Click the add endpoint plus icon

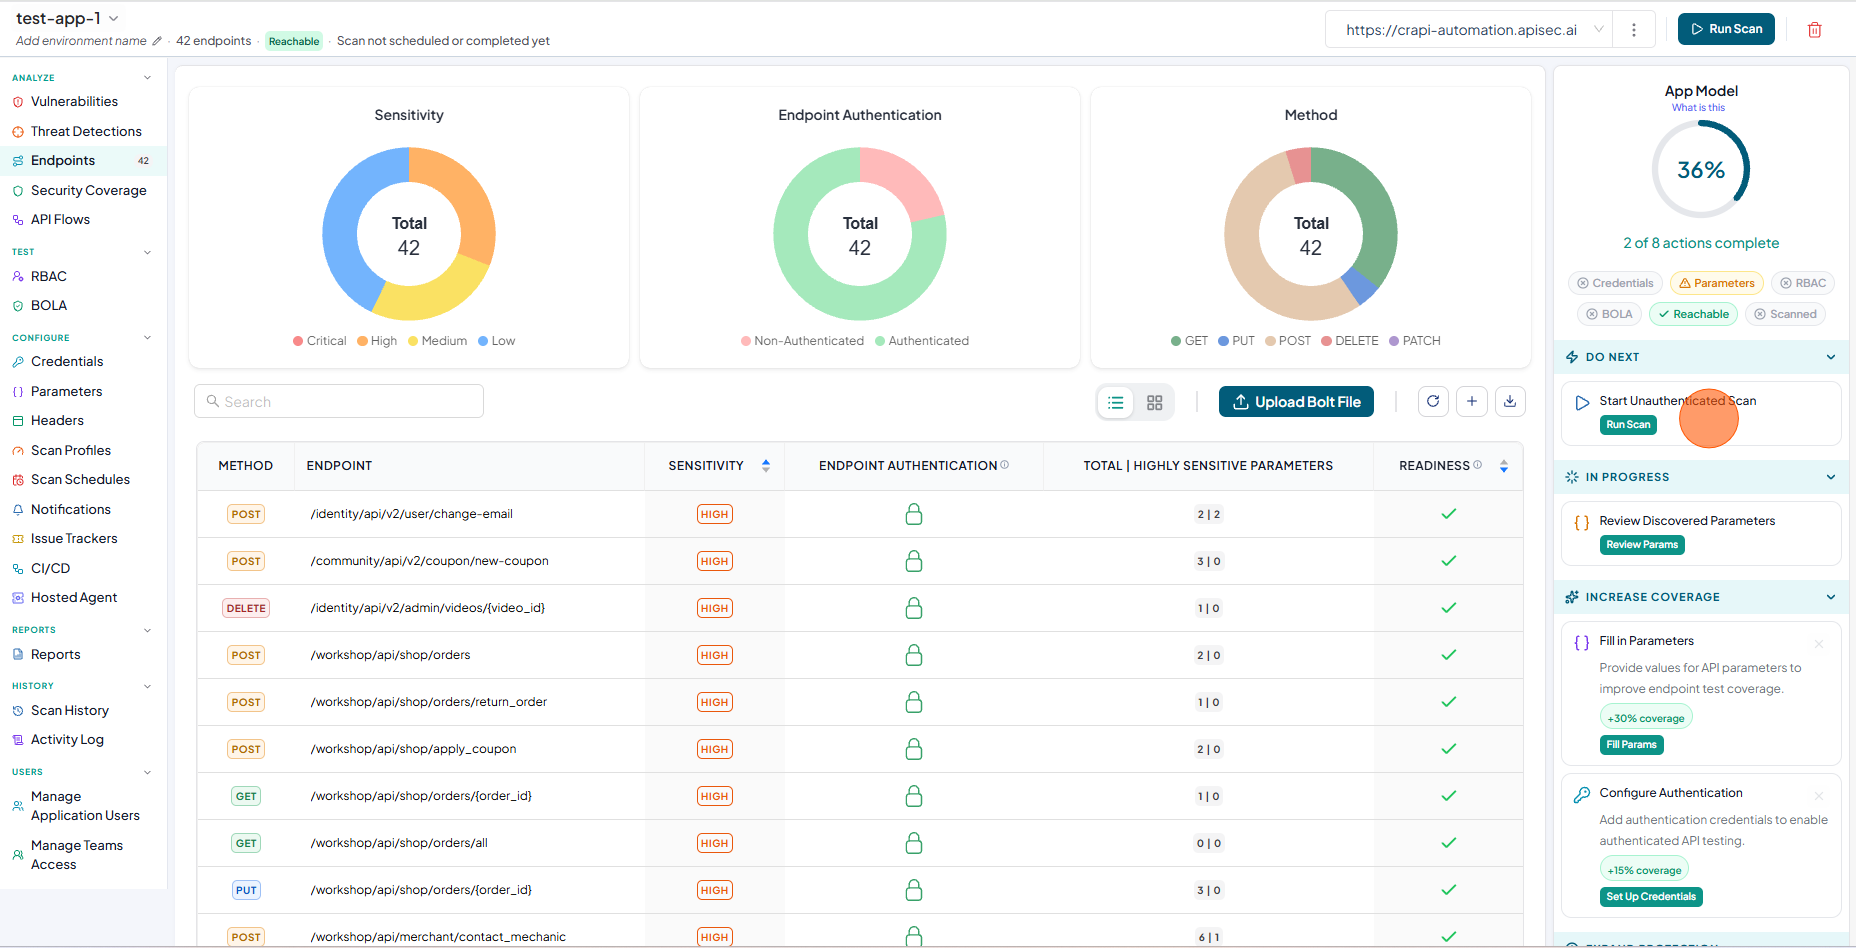(x=1472, y=401)
